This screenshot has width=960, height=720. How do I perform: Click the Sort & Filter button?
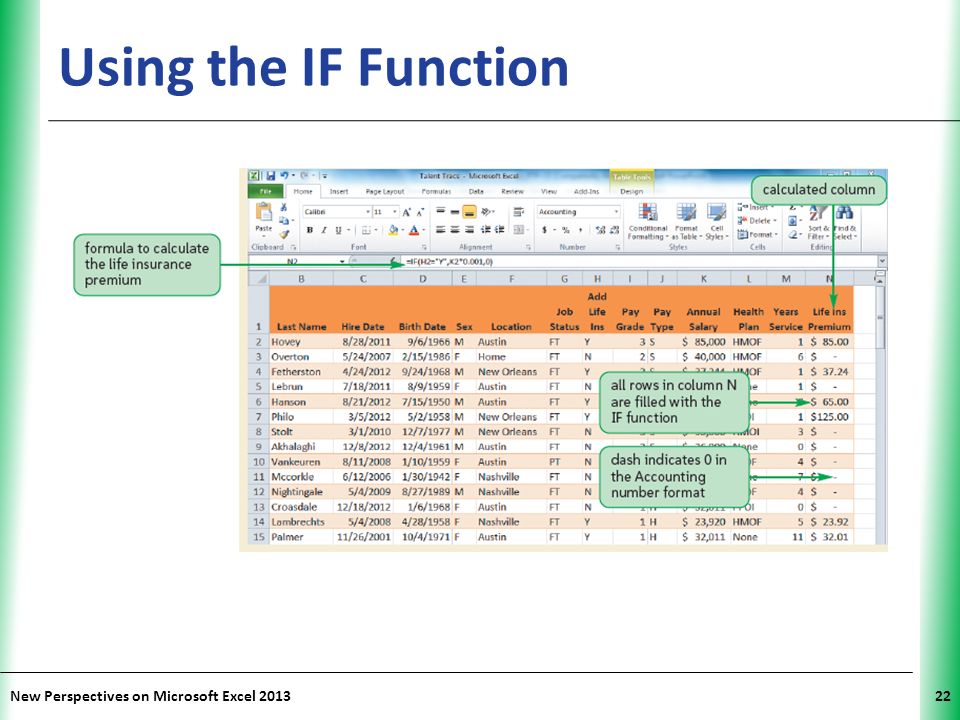pos(817,222)
